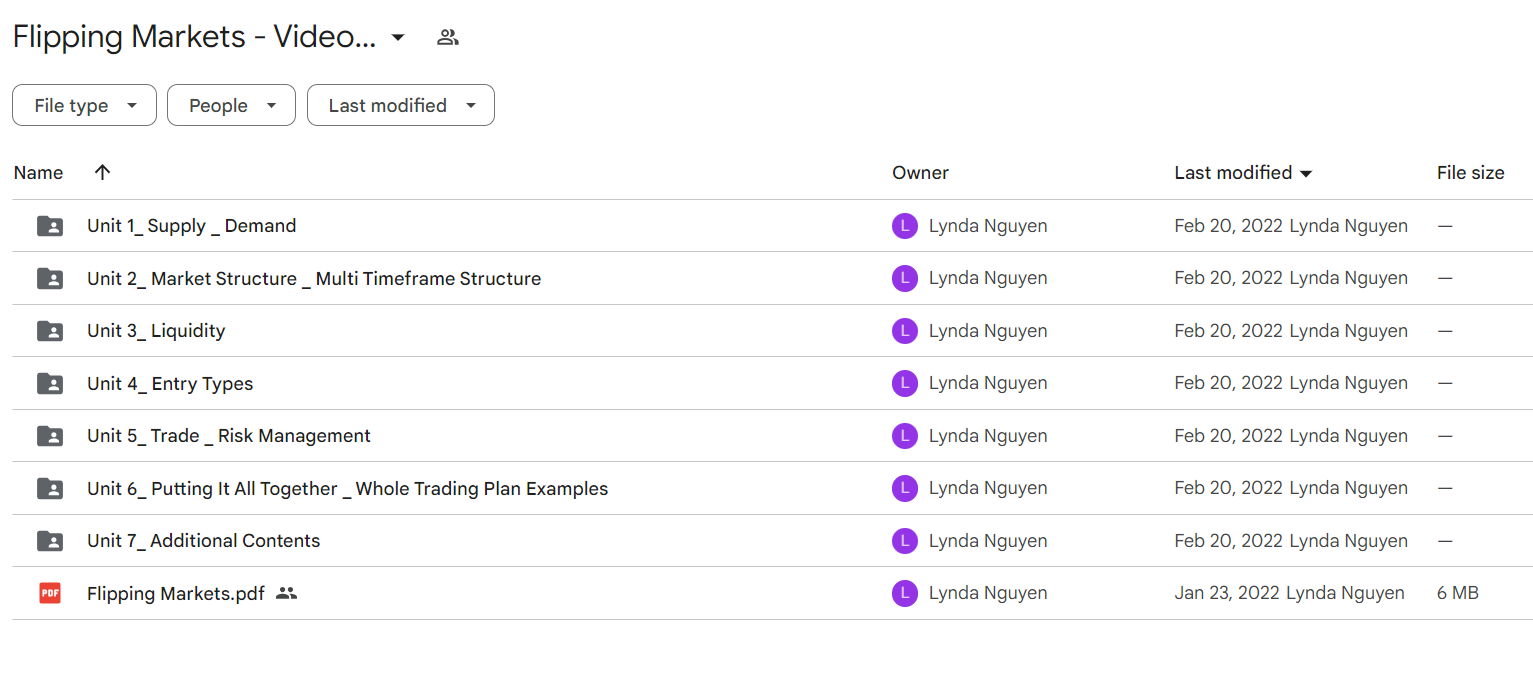Click file size dash in Unit 7 row
This screenshot has width=1533, height=678.
(1445, 541)
